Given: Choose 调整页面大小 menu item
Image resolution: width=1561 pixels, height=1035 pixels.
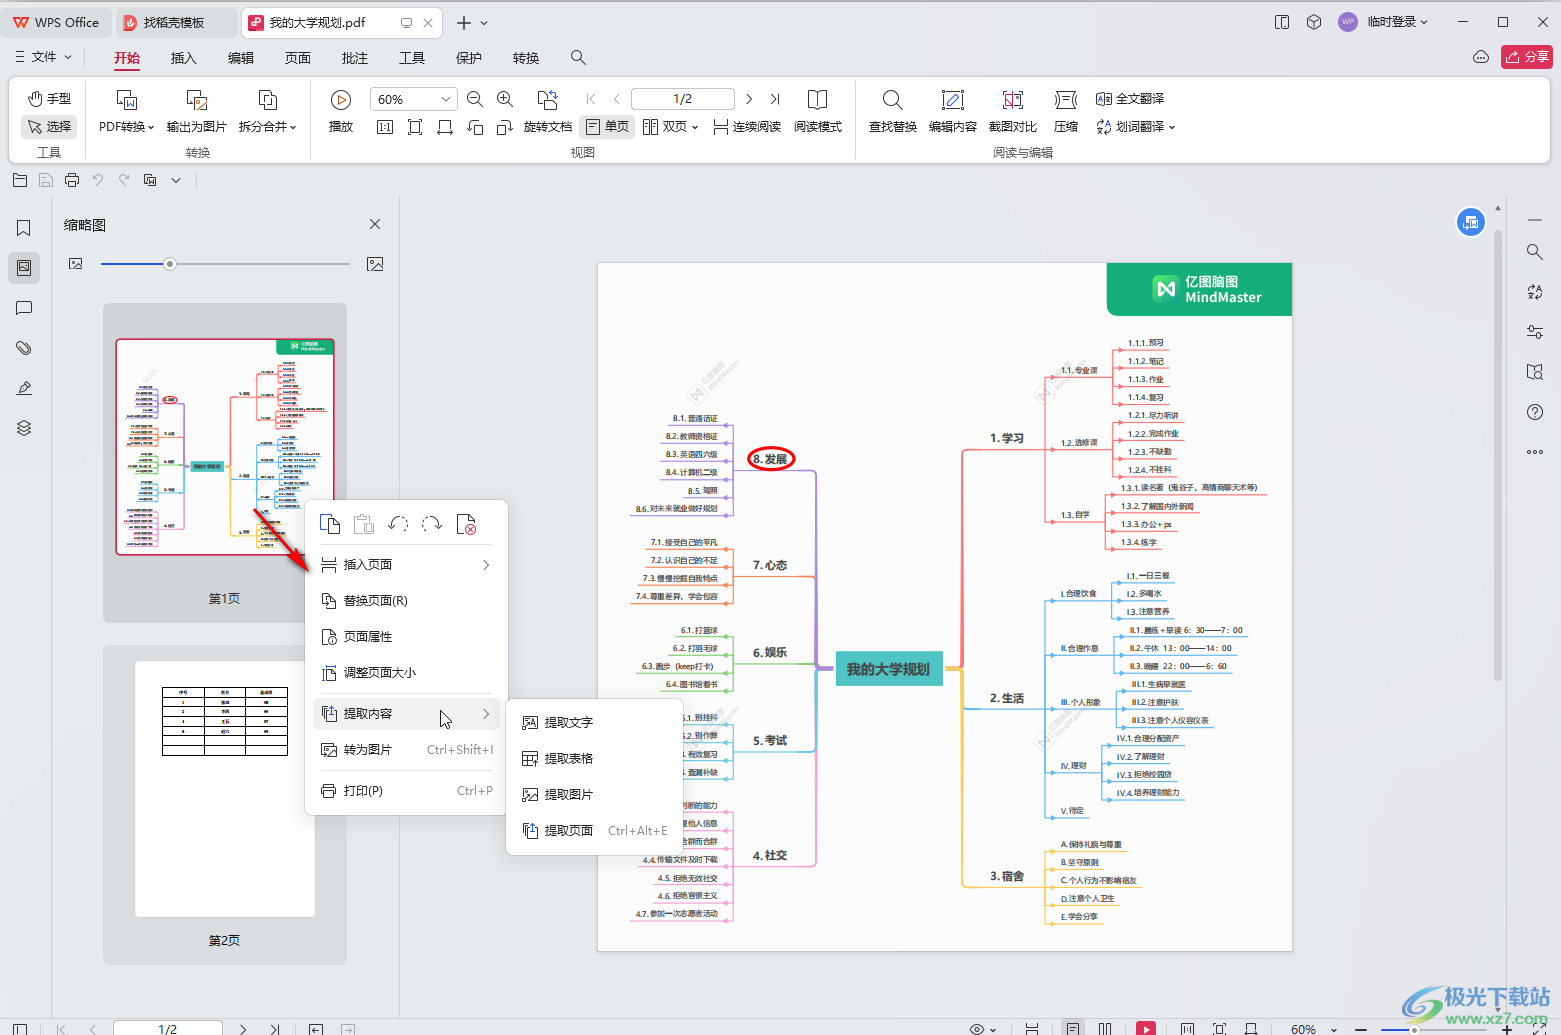Looking at the screenshot, I should [x=406, y=673].
